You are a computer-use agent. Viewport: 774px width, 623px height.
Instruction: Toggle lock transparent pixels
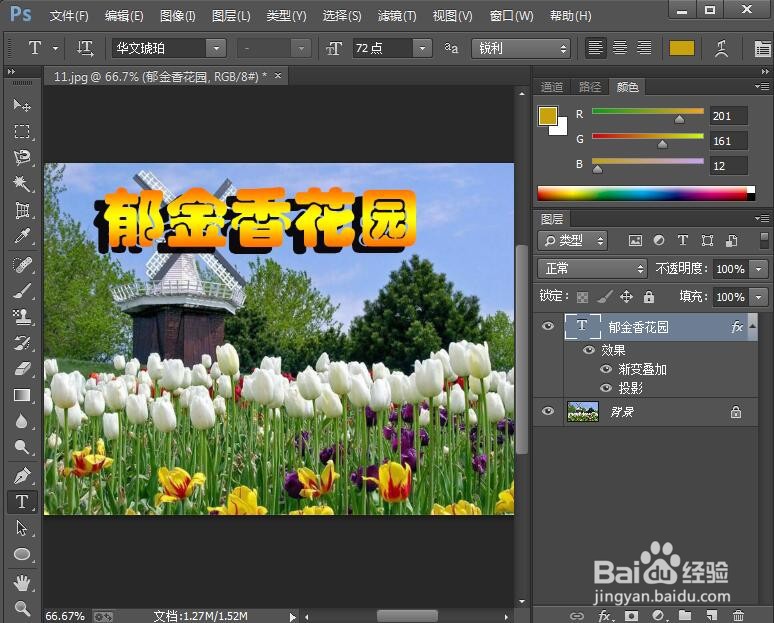click(x=582, y=297)
